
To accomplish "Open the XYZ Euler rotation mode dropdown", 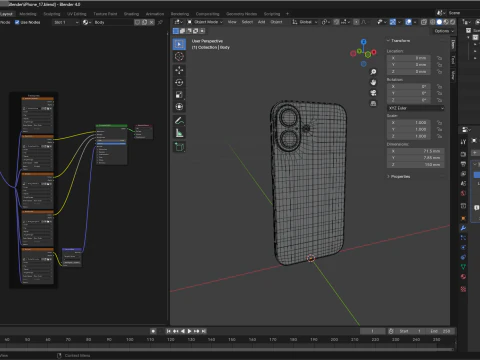I will point(416,108).
